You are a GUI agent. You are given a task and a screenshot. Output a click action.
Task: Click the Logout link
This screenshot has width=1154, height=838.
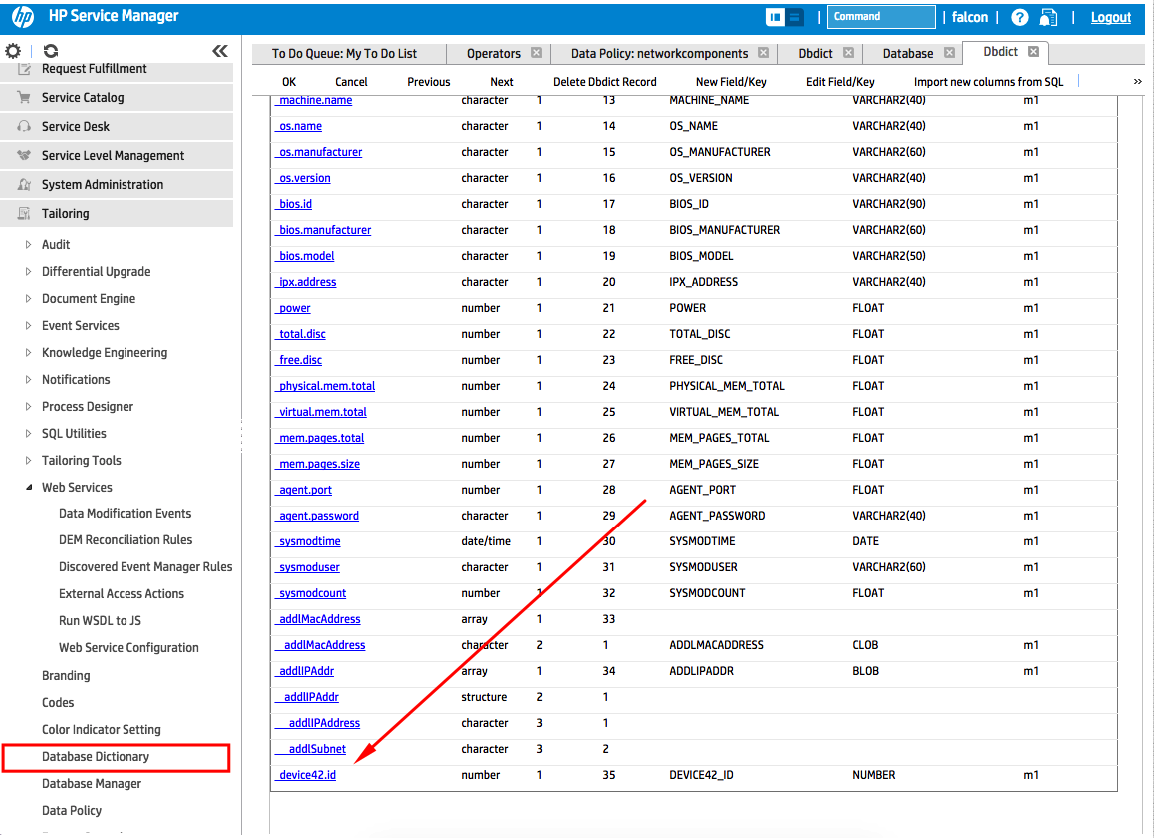click(1110, 16)
